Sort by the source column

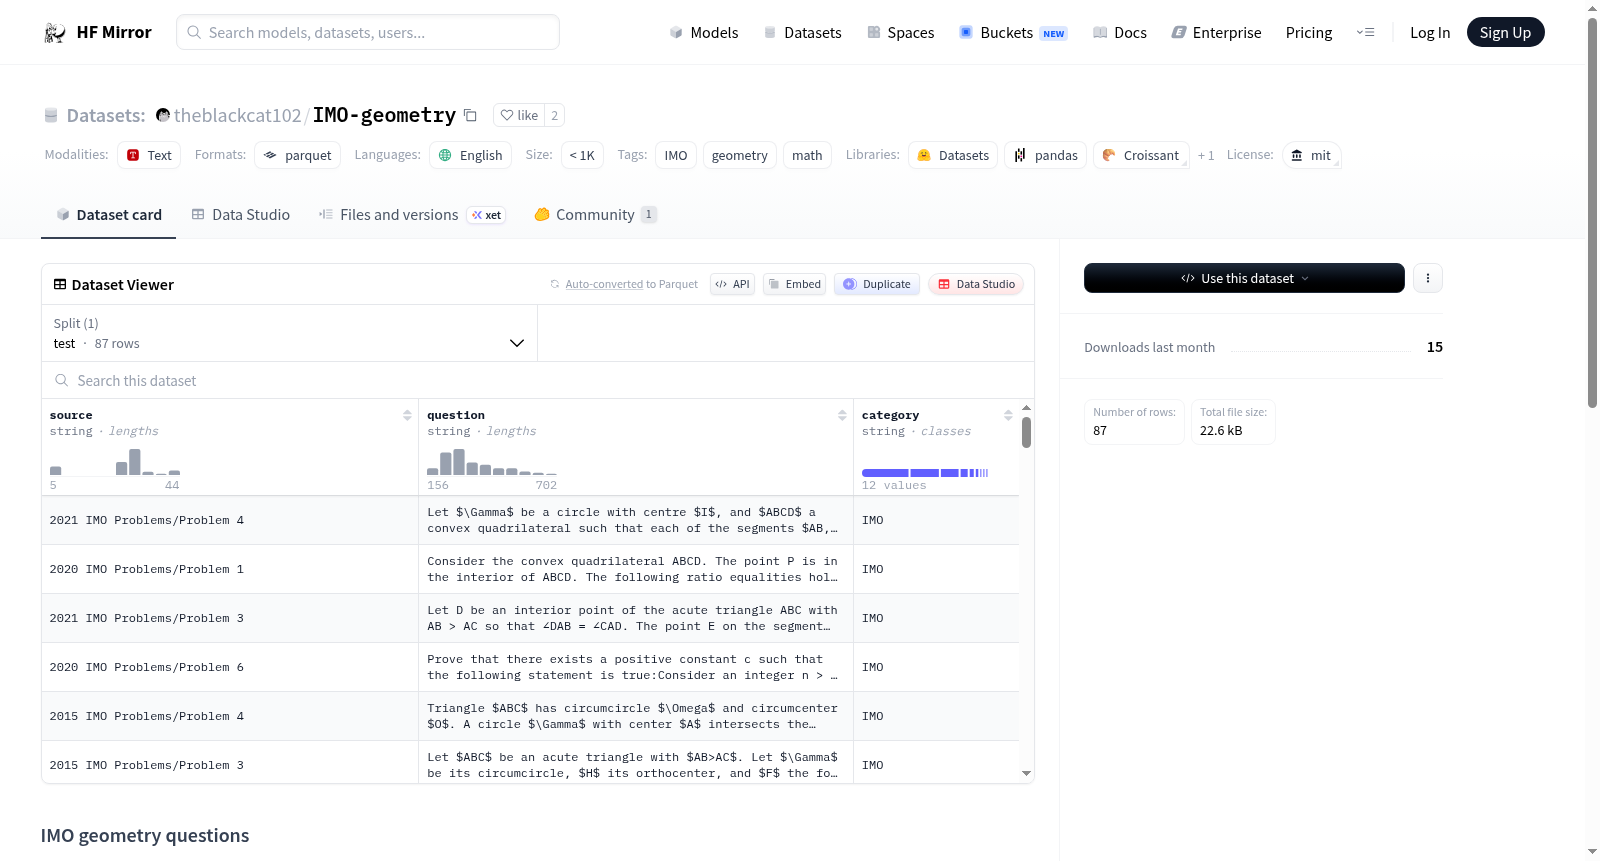click(x=407, y=415)
